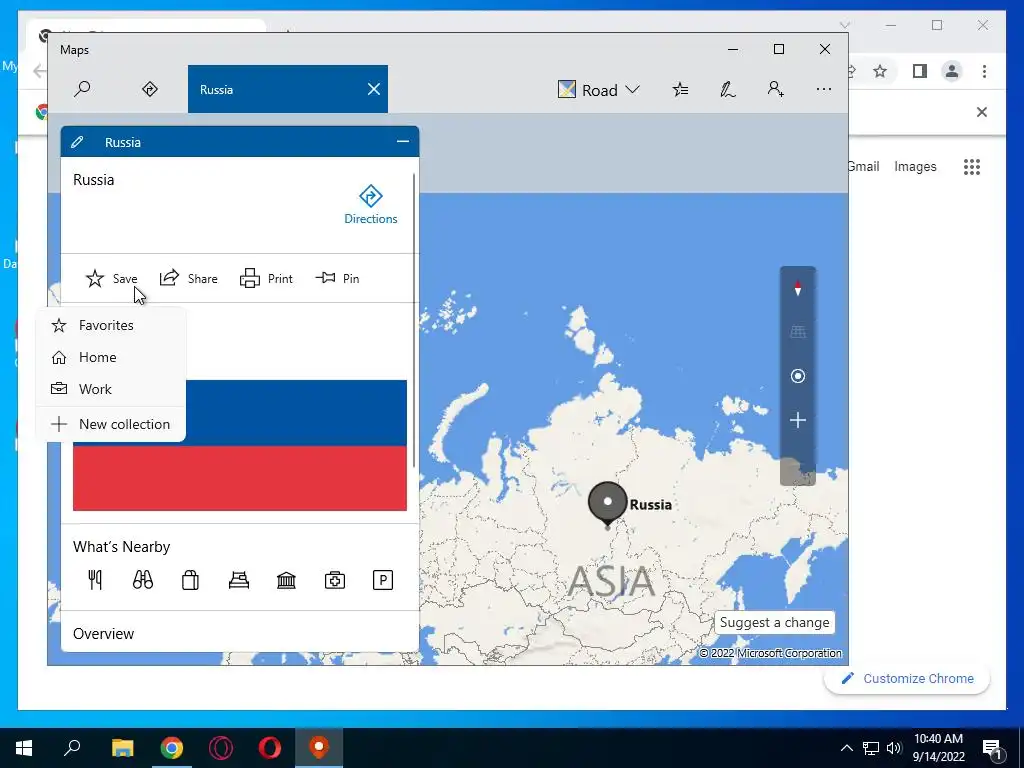
Task: Close the Russia tab in Maps
Action: (x=374, y=89)
